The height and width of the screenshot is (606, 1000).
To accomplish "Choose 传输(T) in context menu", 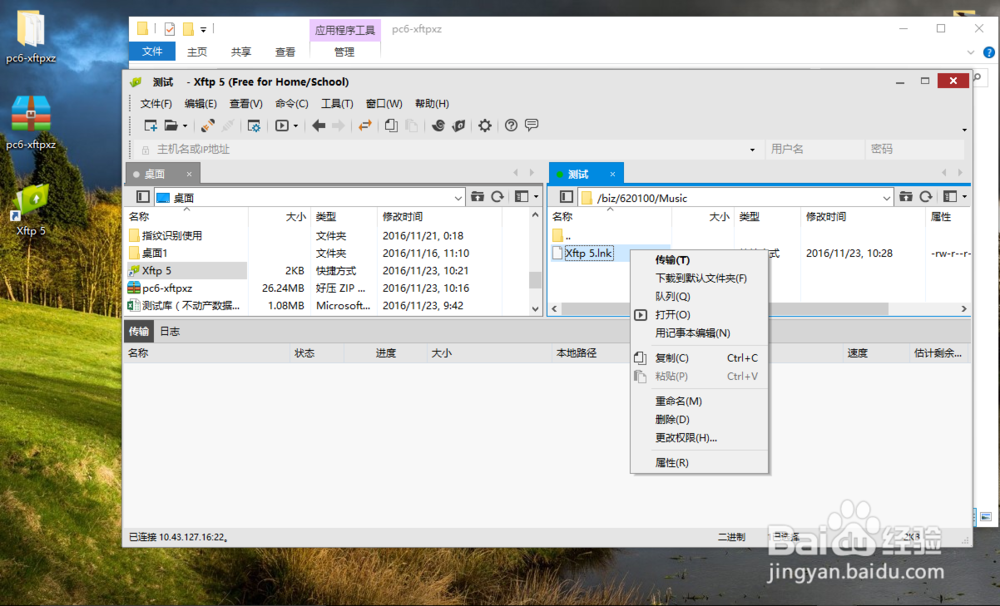I will pos(699,260).
